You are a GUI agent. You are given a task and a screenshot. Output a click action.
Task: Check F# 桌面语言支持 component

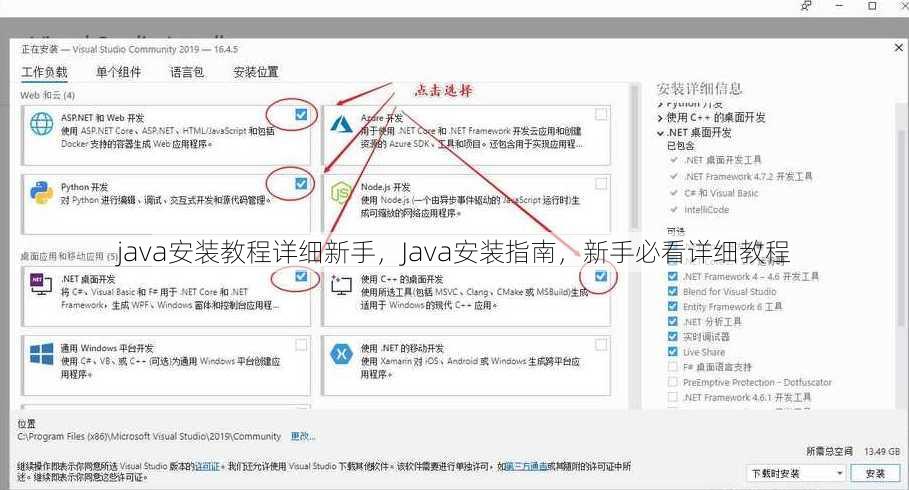[x=672, y=366]
